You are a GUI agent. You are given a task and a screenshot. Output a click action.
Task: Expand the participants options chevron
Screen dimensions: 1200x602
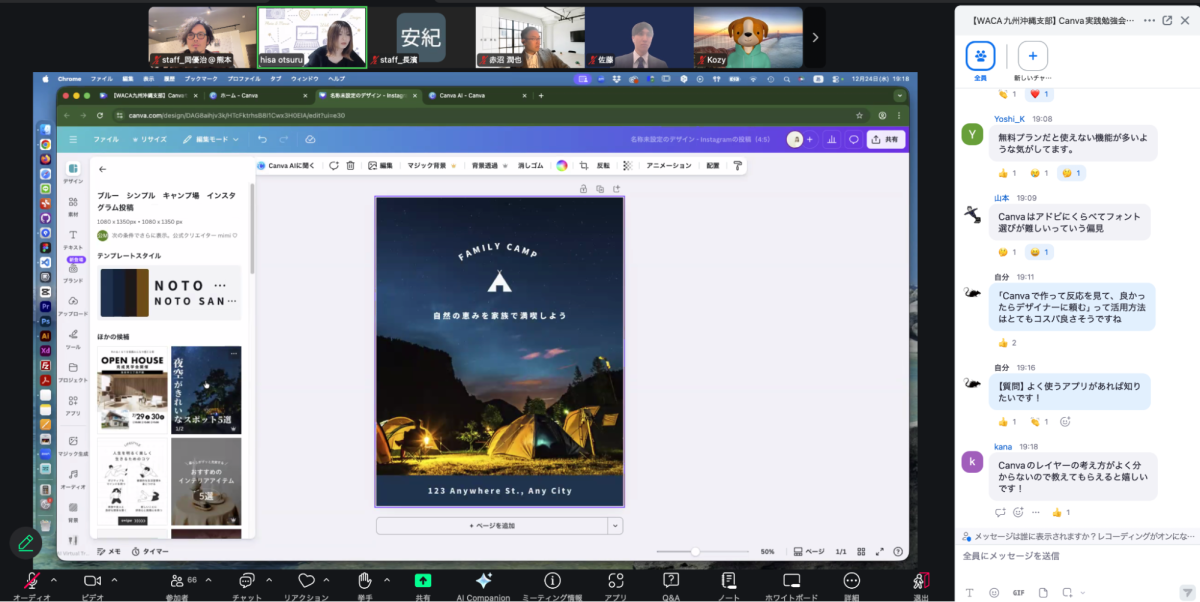coord(206,580)
